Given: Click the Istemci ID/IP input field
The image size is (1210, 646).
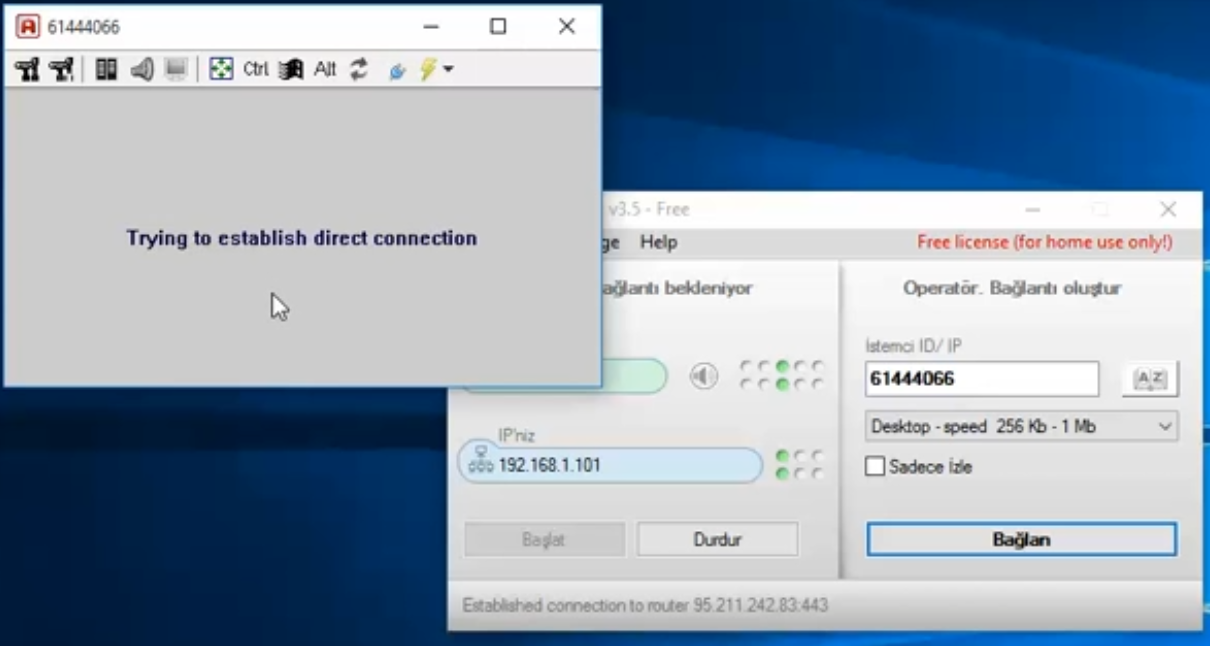Looking at the screenshot, I should pos(981,379).
